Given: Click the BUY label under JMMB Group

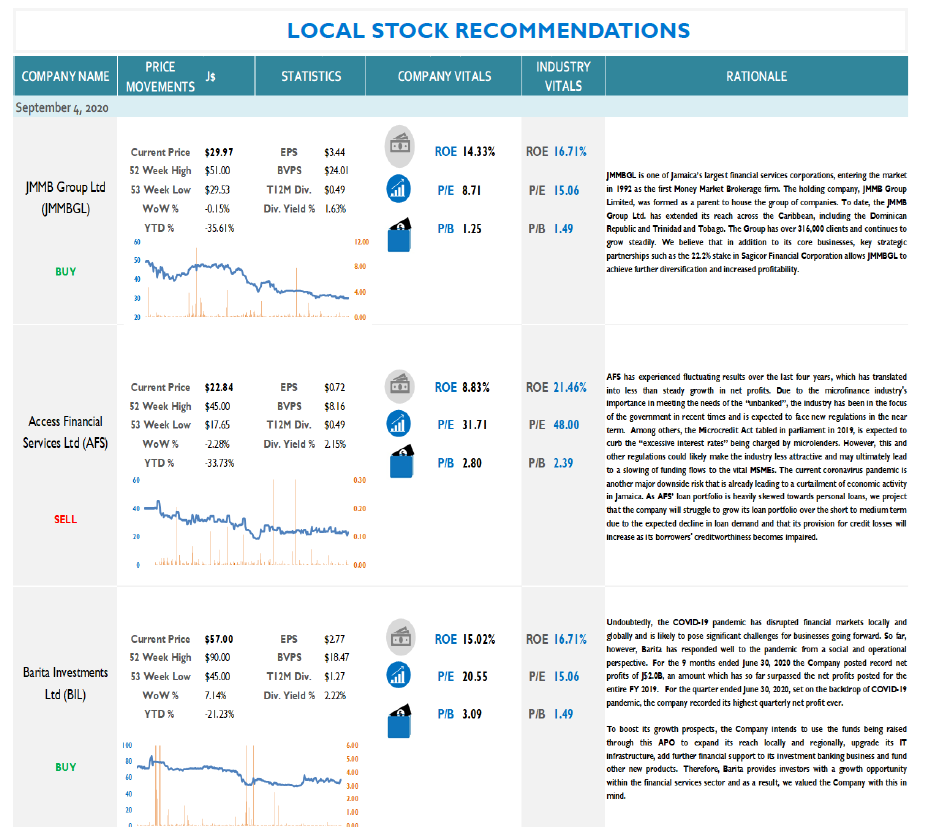Looking at the screenshot, I should click(x=66, y=272).
